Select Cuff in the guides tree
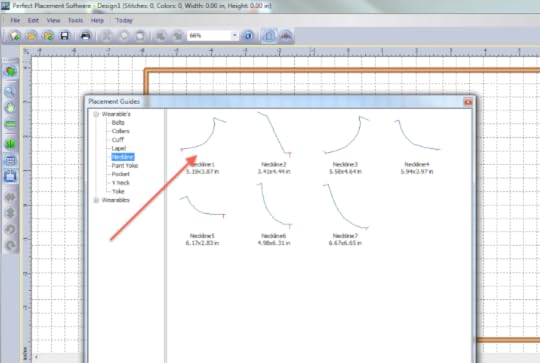Image resolution: width=540 pixels, height=363 pixels. coord(117,140)
